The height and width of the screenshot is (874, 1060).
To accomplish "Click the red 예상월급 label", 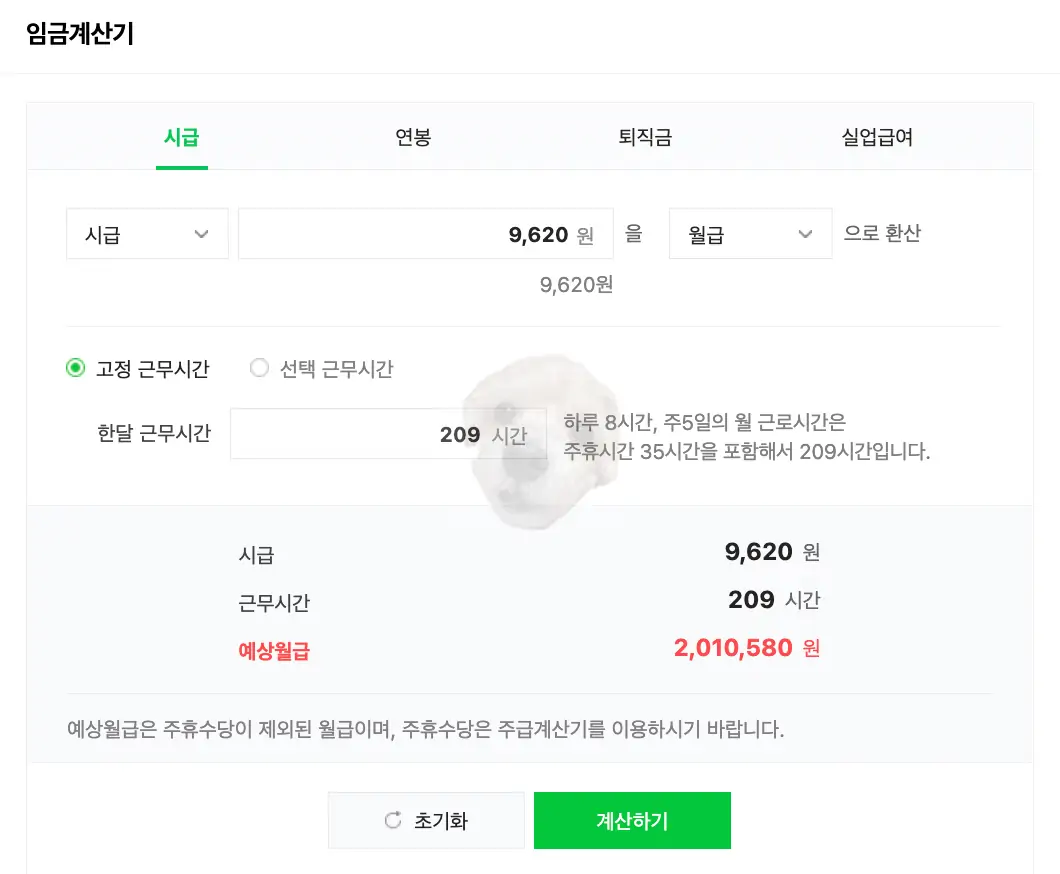I will point(273,648).
